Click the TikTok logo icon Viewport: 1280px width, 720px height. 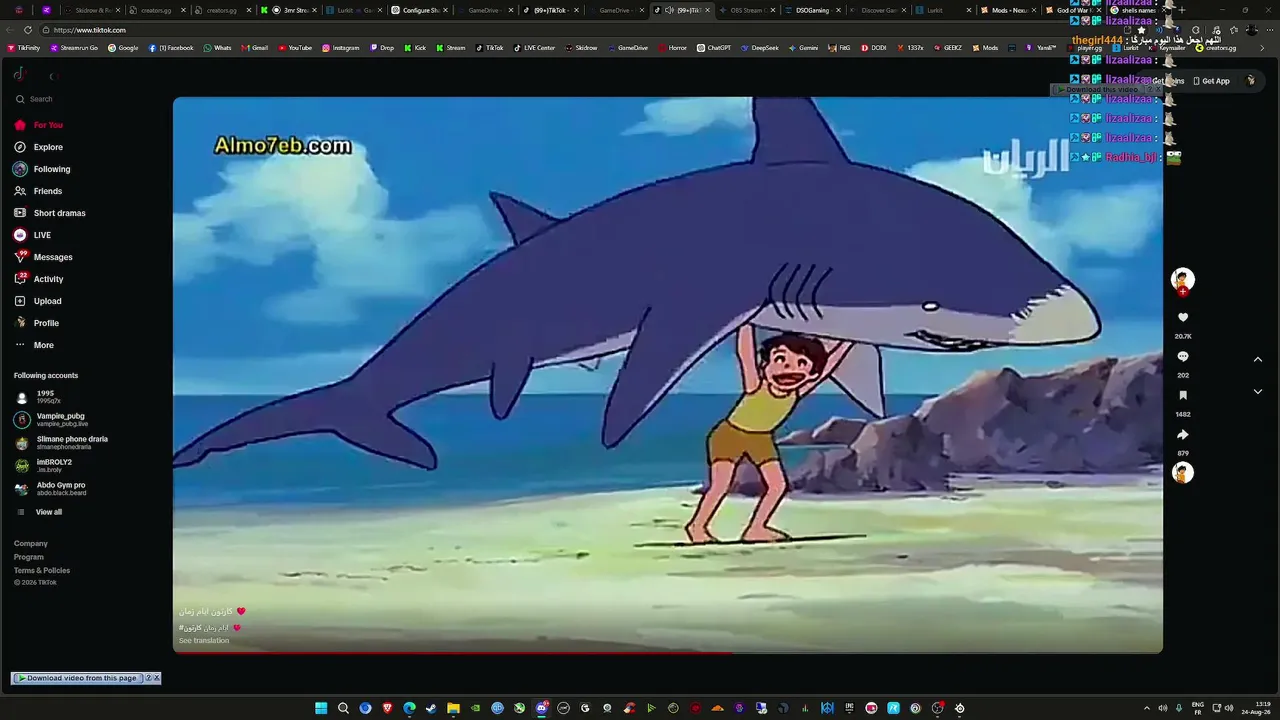click(19, 74)
